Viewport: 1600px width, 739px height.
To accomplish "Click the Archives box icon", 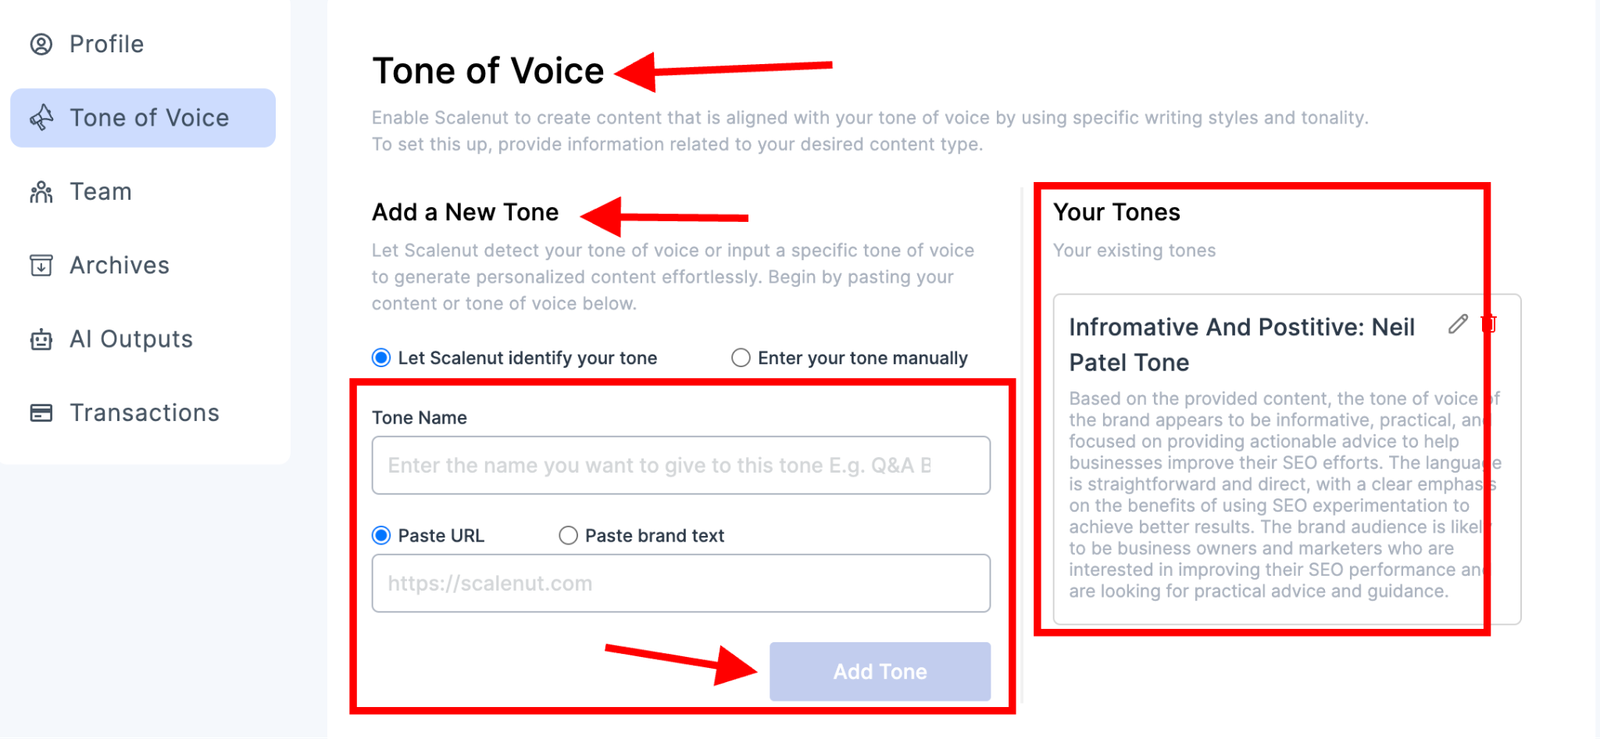I will click(41, 265).
